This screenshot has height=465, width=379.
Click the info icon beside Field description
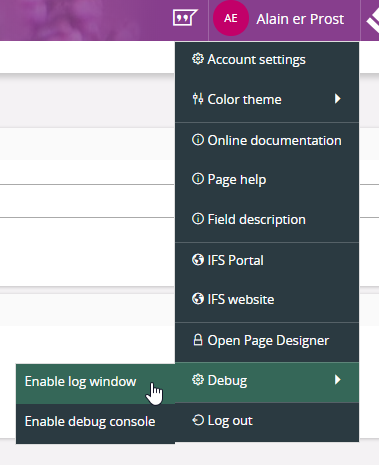198,219
